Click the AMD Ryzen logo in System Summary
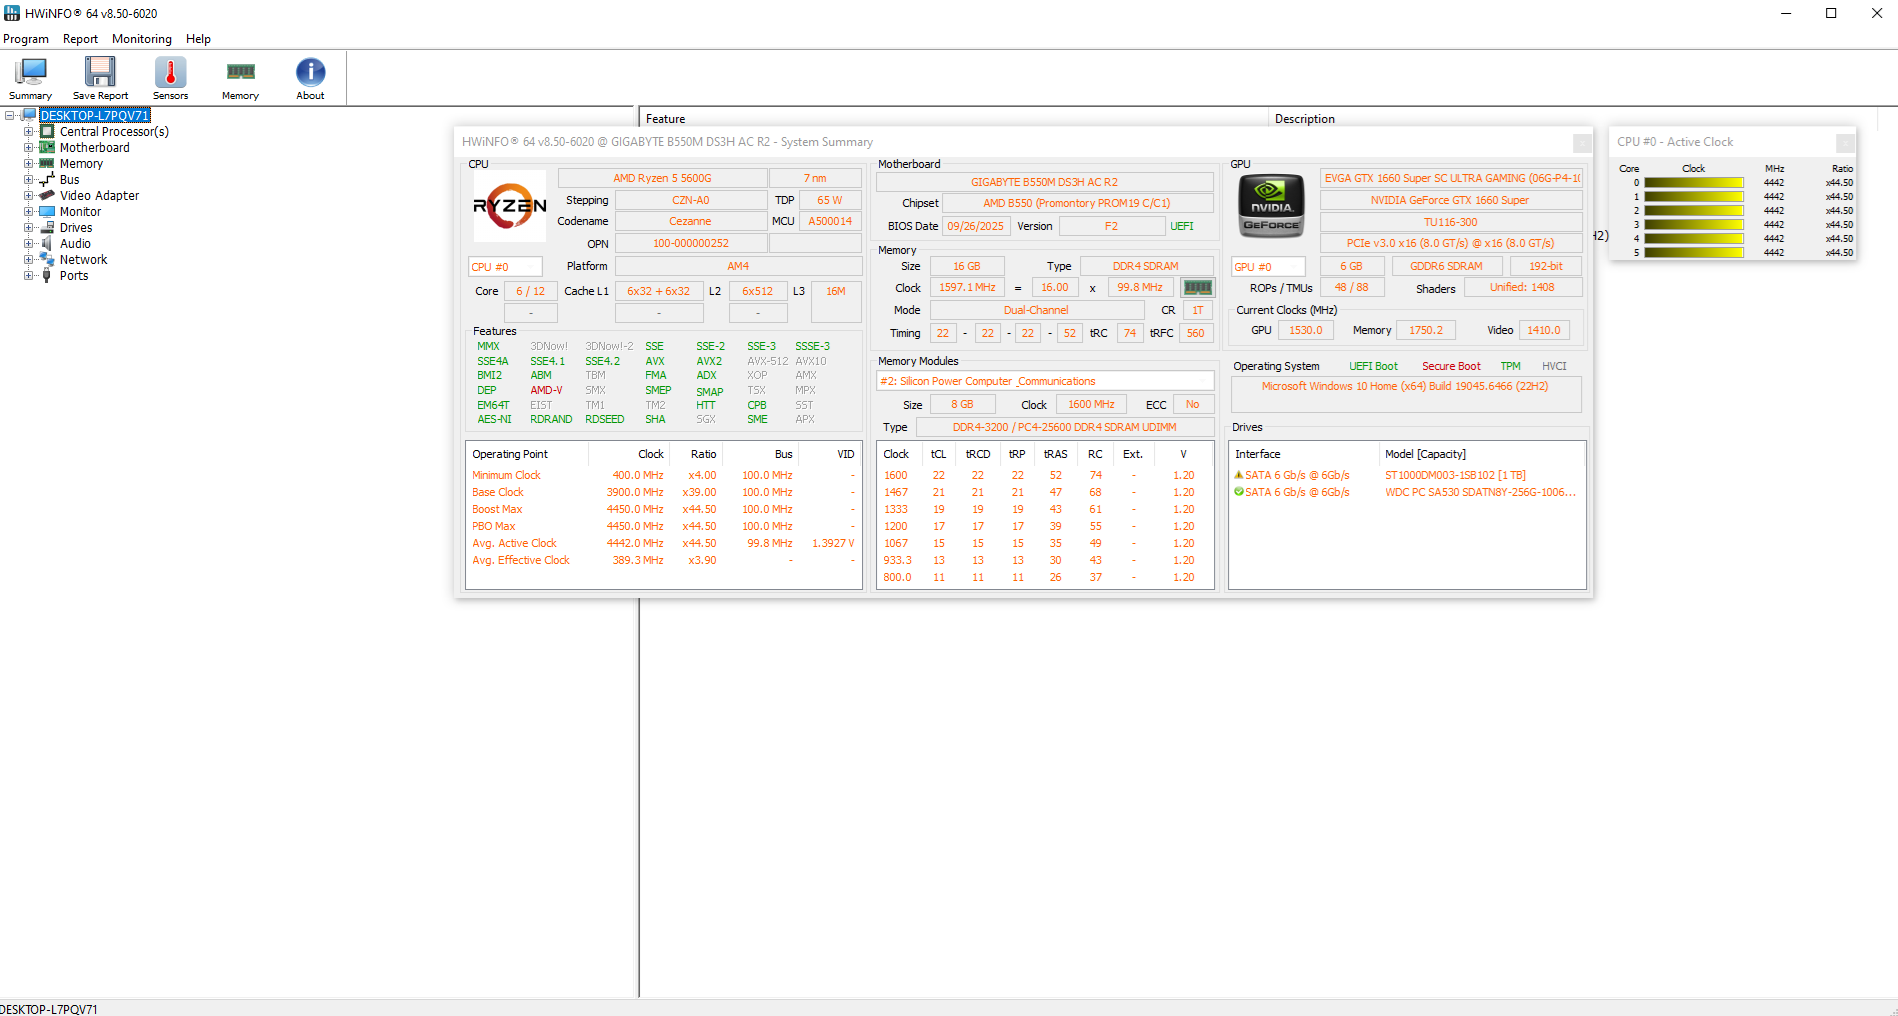Screen dimensions: 1898x1016 click(510, 206)
